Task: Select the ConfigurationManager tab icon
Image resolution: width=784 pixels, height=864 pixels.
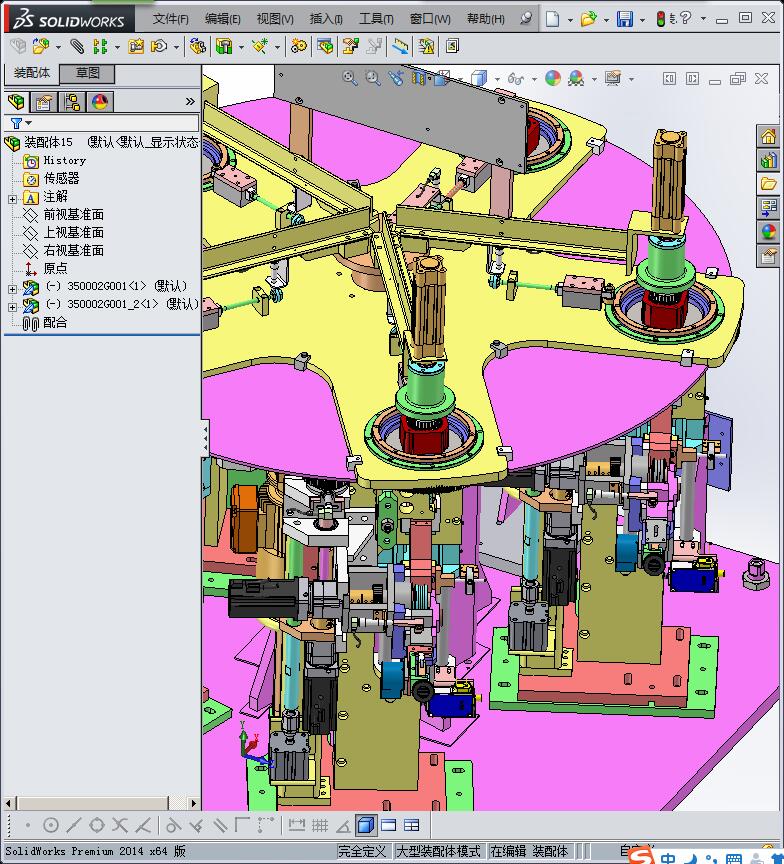Action: [72, 102]
